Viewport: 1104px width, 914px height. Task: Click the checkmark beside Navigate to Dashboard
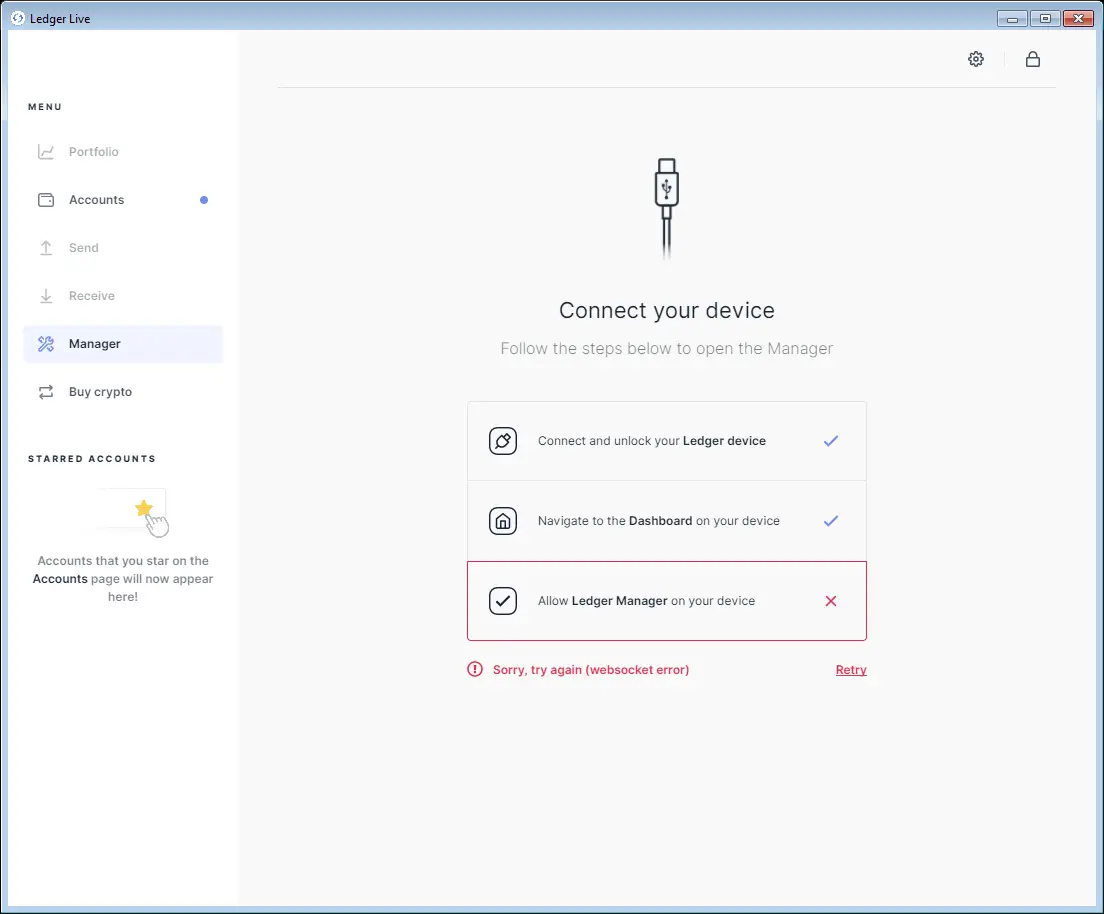point(831,521)
